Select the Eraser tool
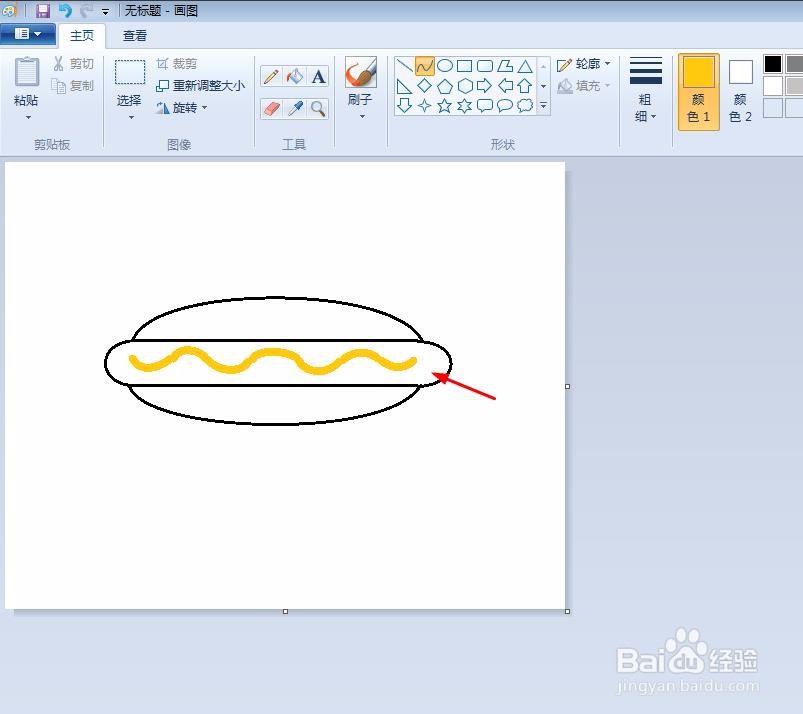 [x=271, y=109]
